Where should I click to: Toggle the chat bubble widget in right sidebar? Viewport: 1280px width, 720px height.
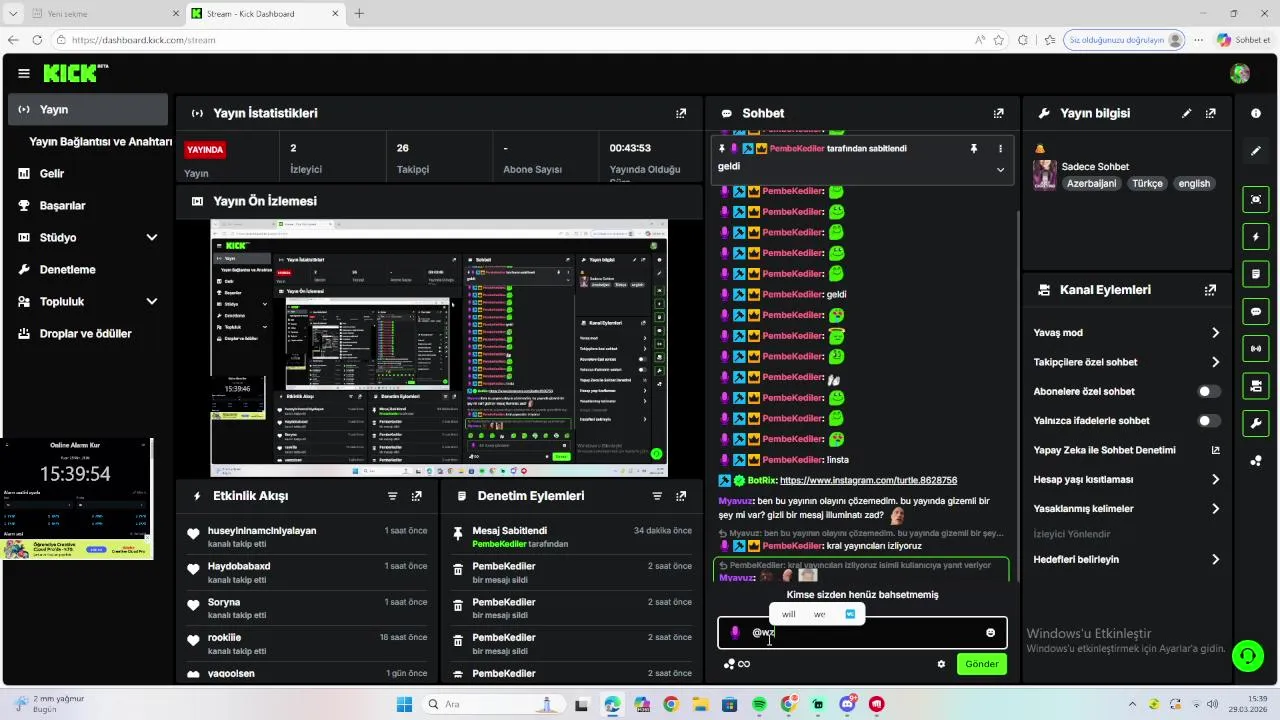pos(1256,312)
